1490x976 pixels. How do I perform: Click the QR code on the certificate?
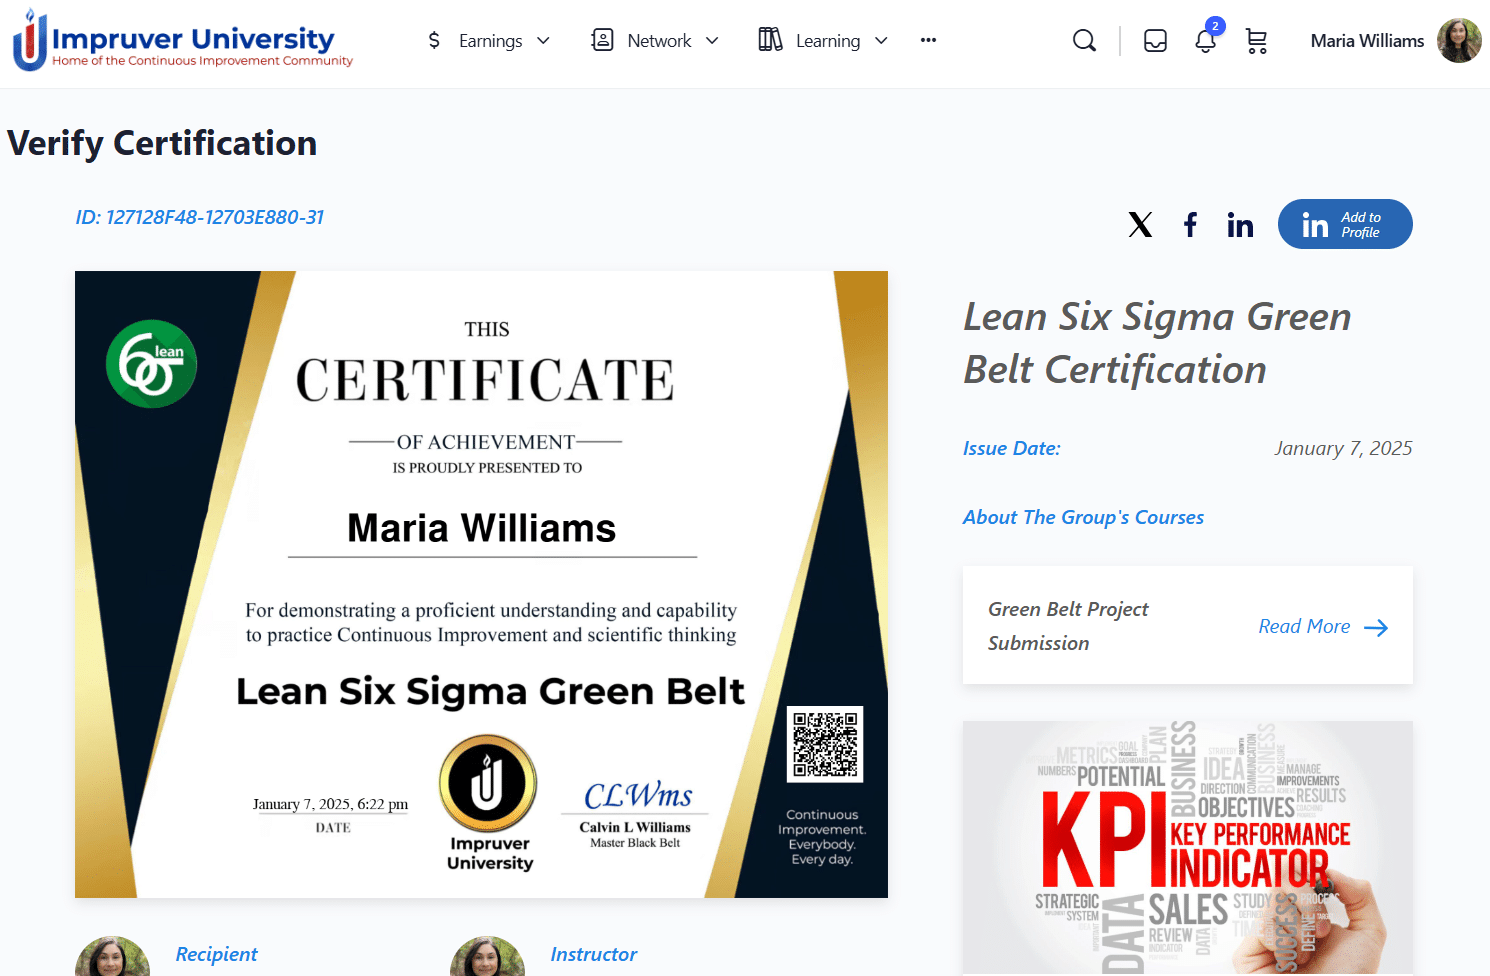coord(825,744)
